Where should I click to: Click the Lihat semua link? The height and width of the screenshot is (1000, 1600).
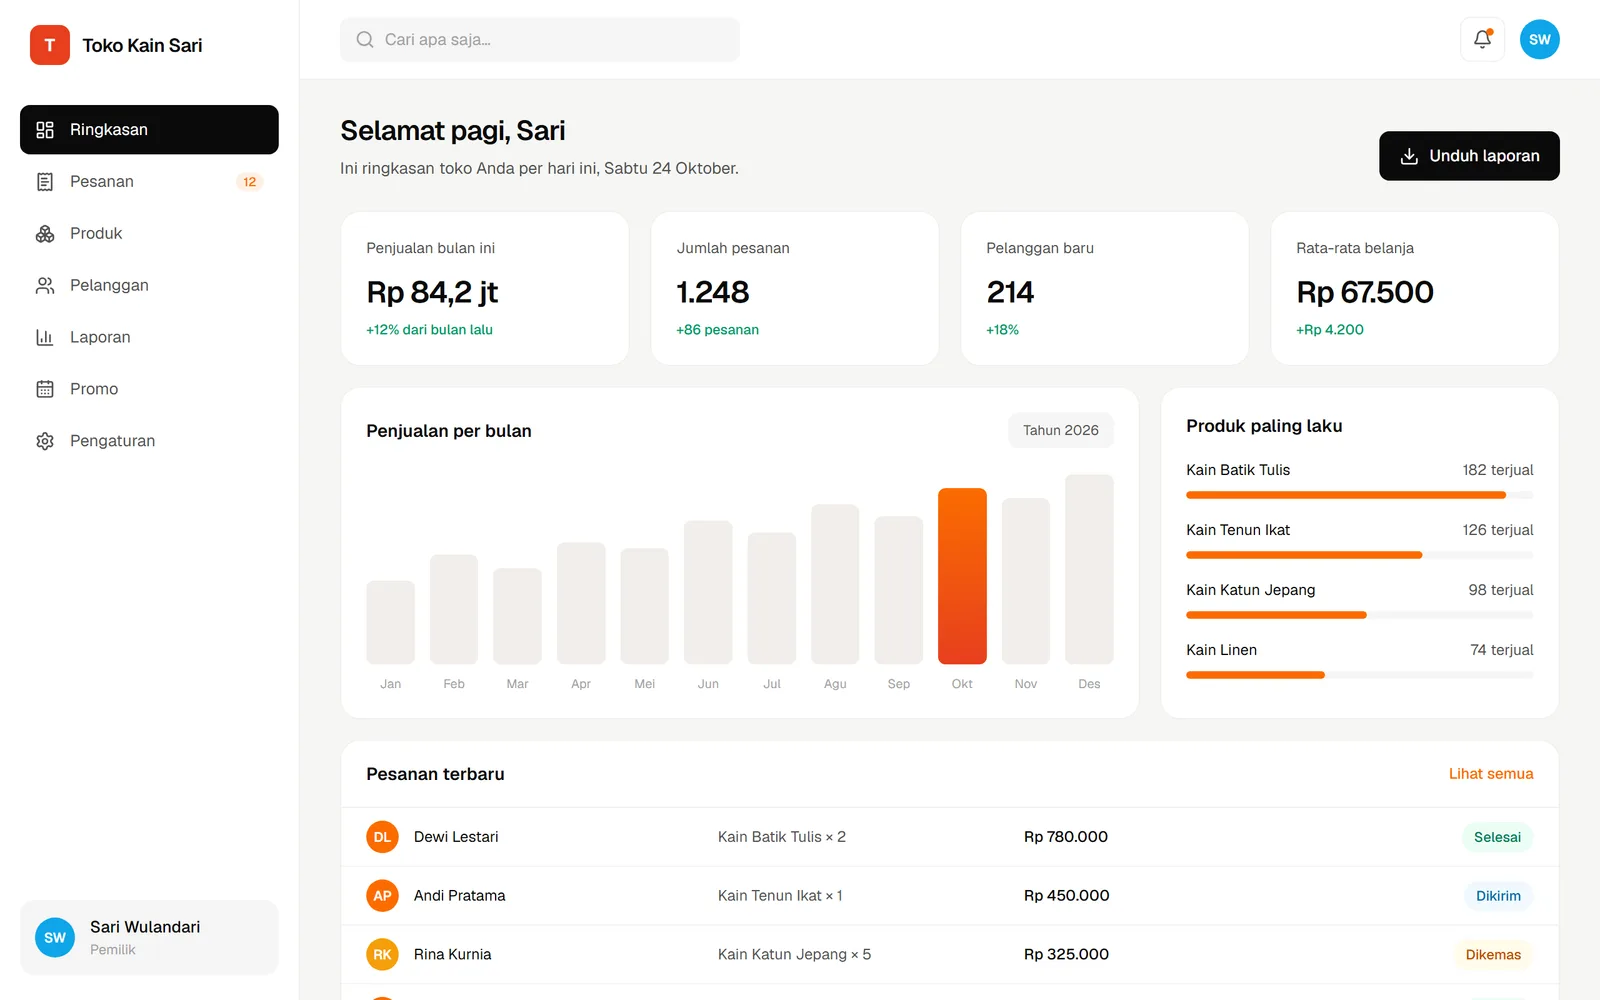(1491, 774)
